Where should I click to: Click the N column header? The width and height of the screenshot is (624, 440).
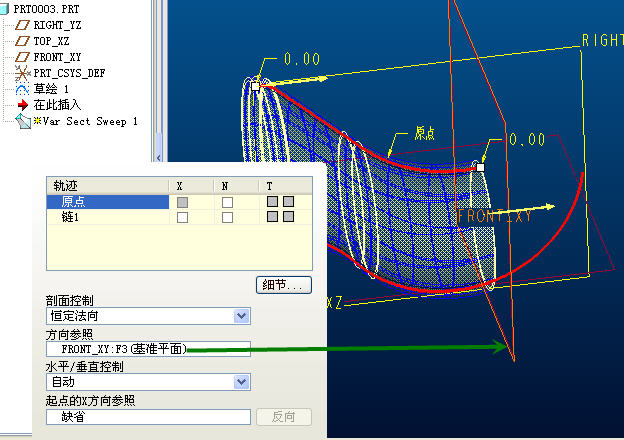(x=236, y=186)
